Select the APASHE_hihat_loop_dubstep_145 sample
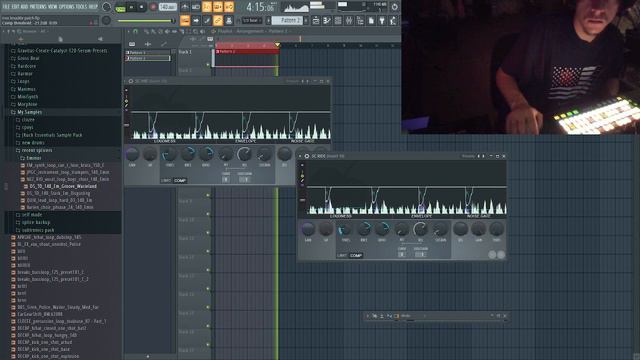The width and height of the screenshot is (640, 360). [49, 237]
